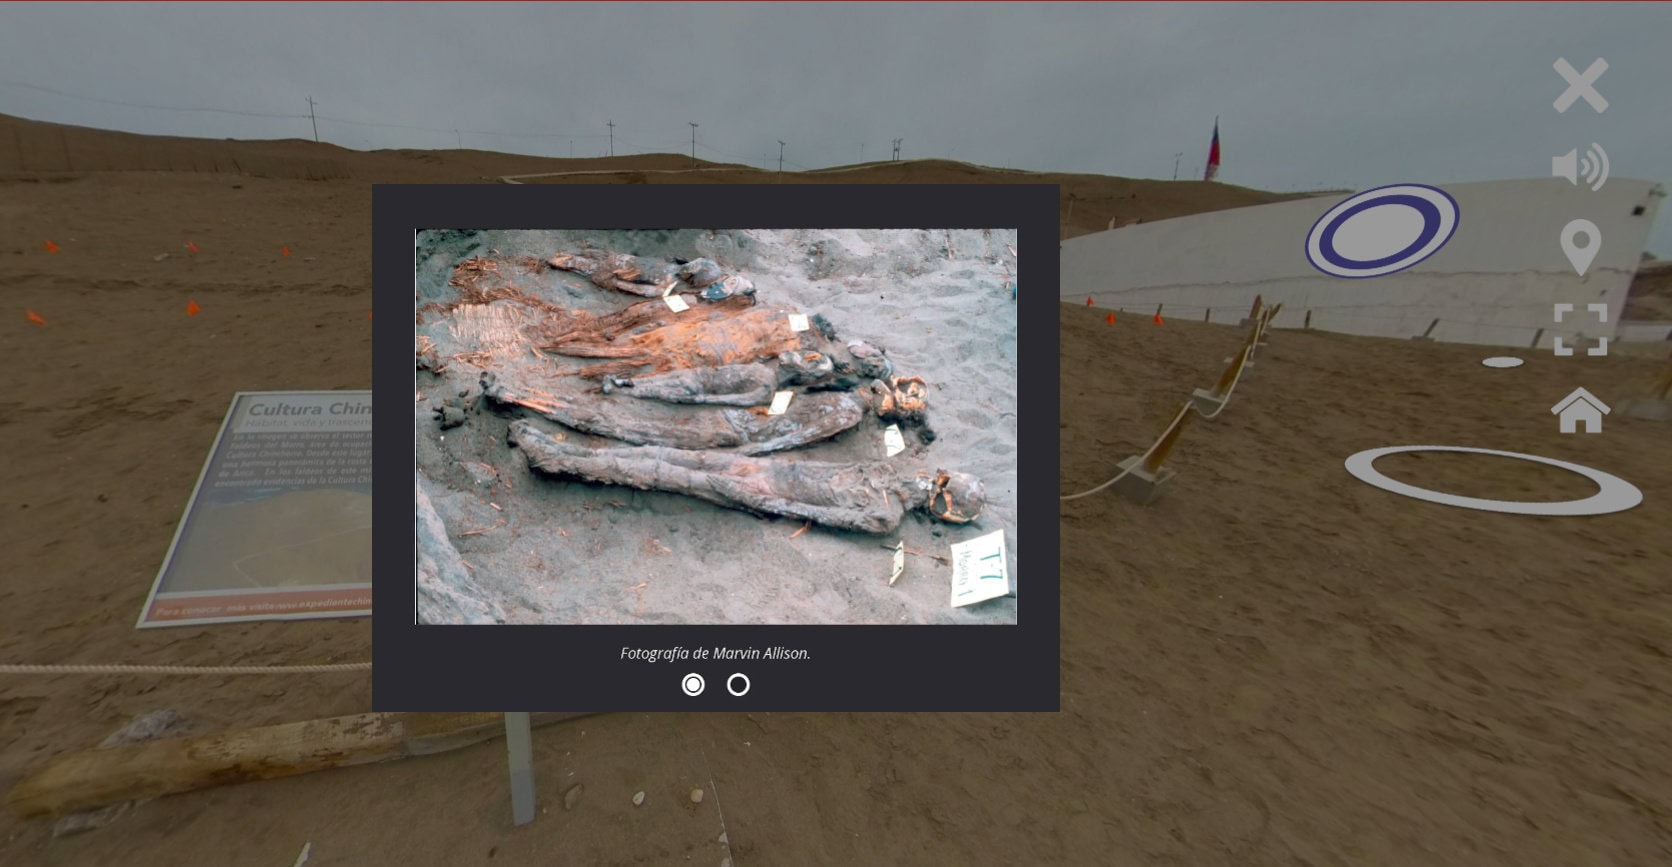This screenshot has width=1672, height=867.
Task: Enter fullscreen mode with the brackets icon
Action: click(x=1580, y=329)
